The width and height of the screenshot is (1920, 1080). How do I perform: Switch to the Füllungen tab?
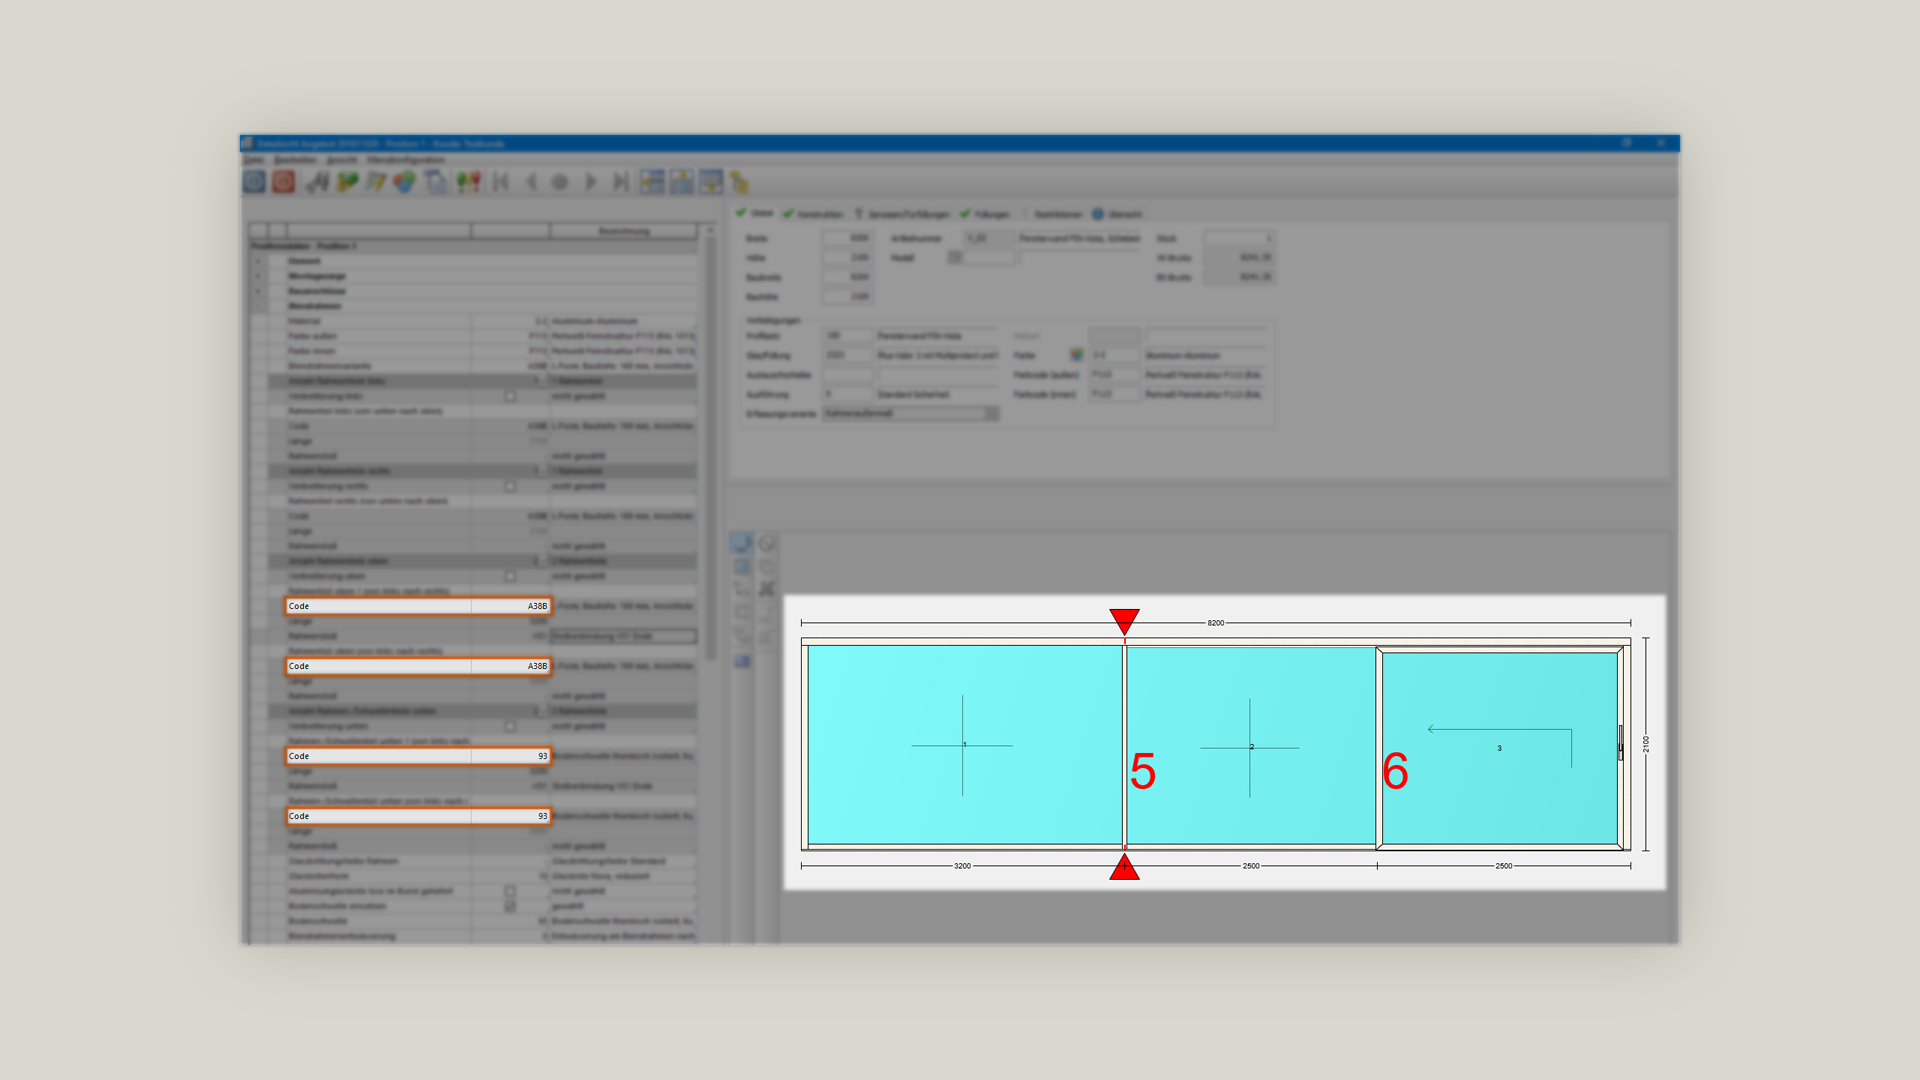pyautogui.click(x=985, y=214)
